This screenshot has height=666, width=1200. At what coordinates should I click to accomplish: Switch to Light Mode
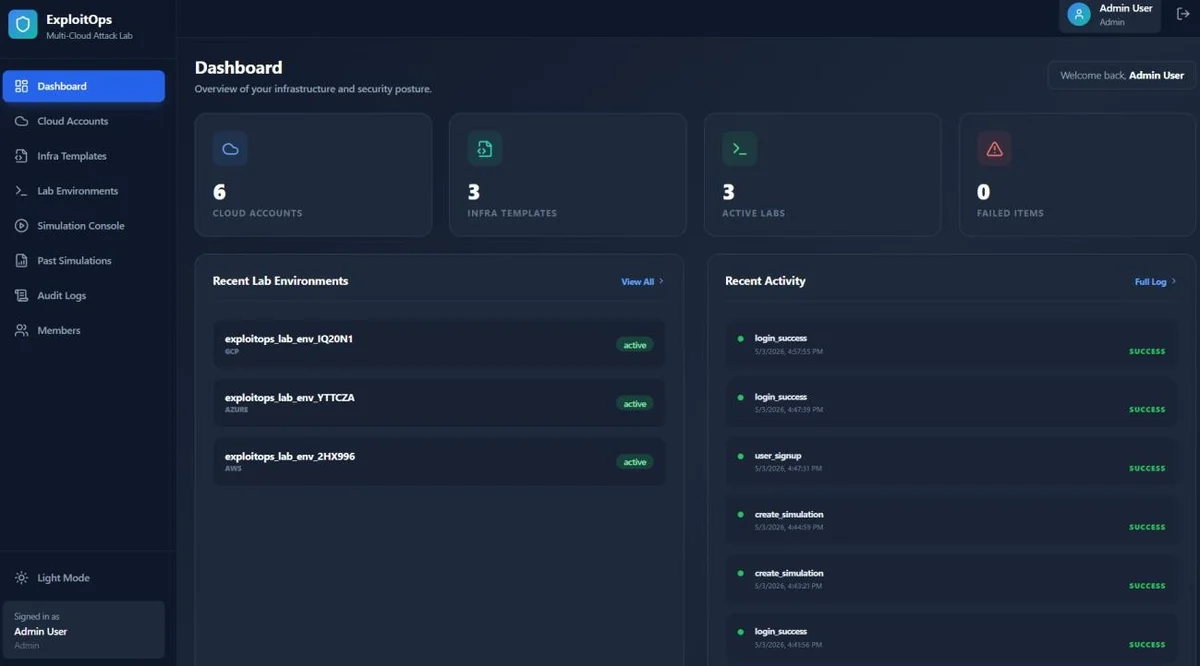coord(84,578)
